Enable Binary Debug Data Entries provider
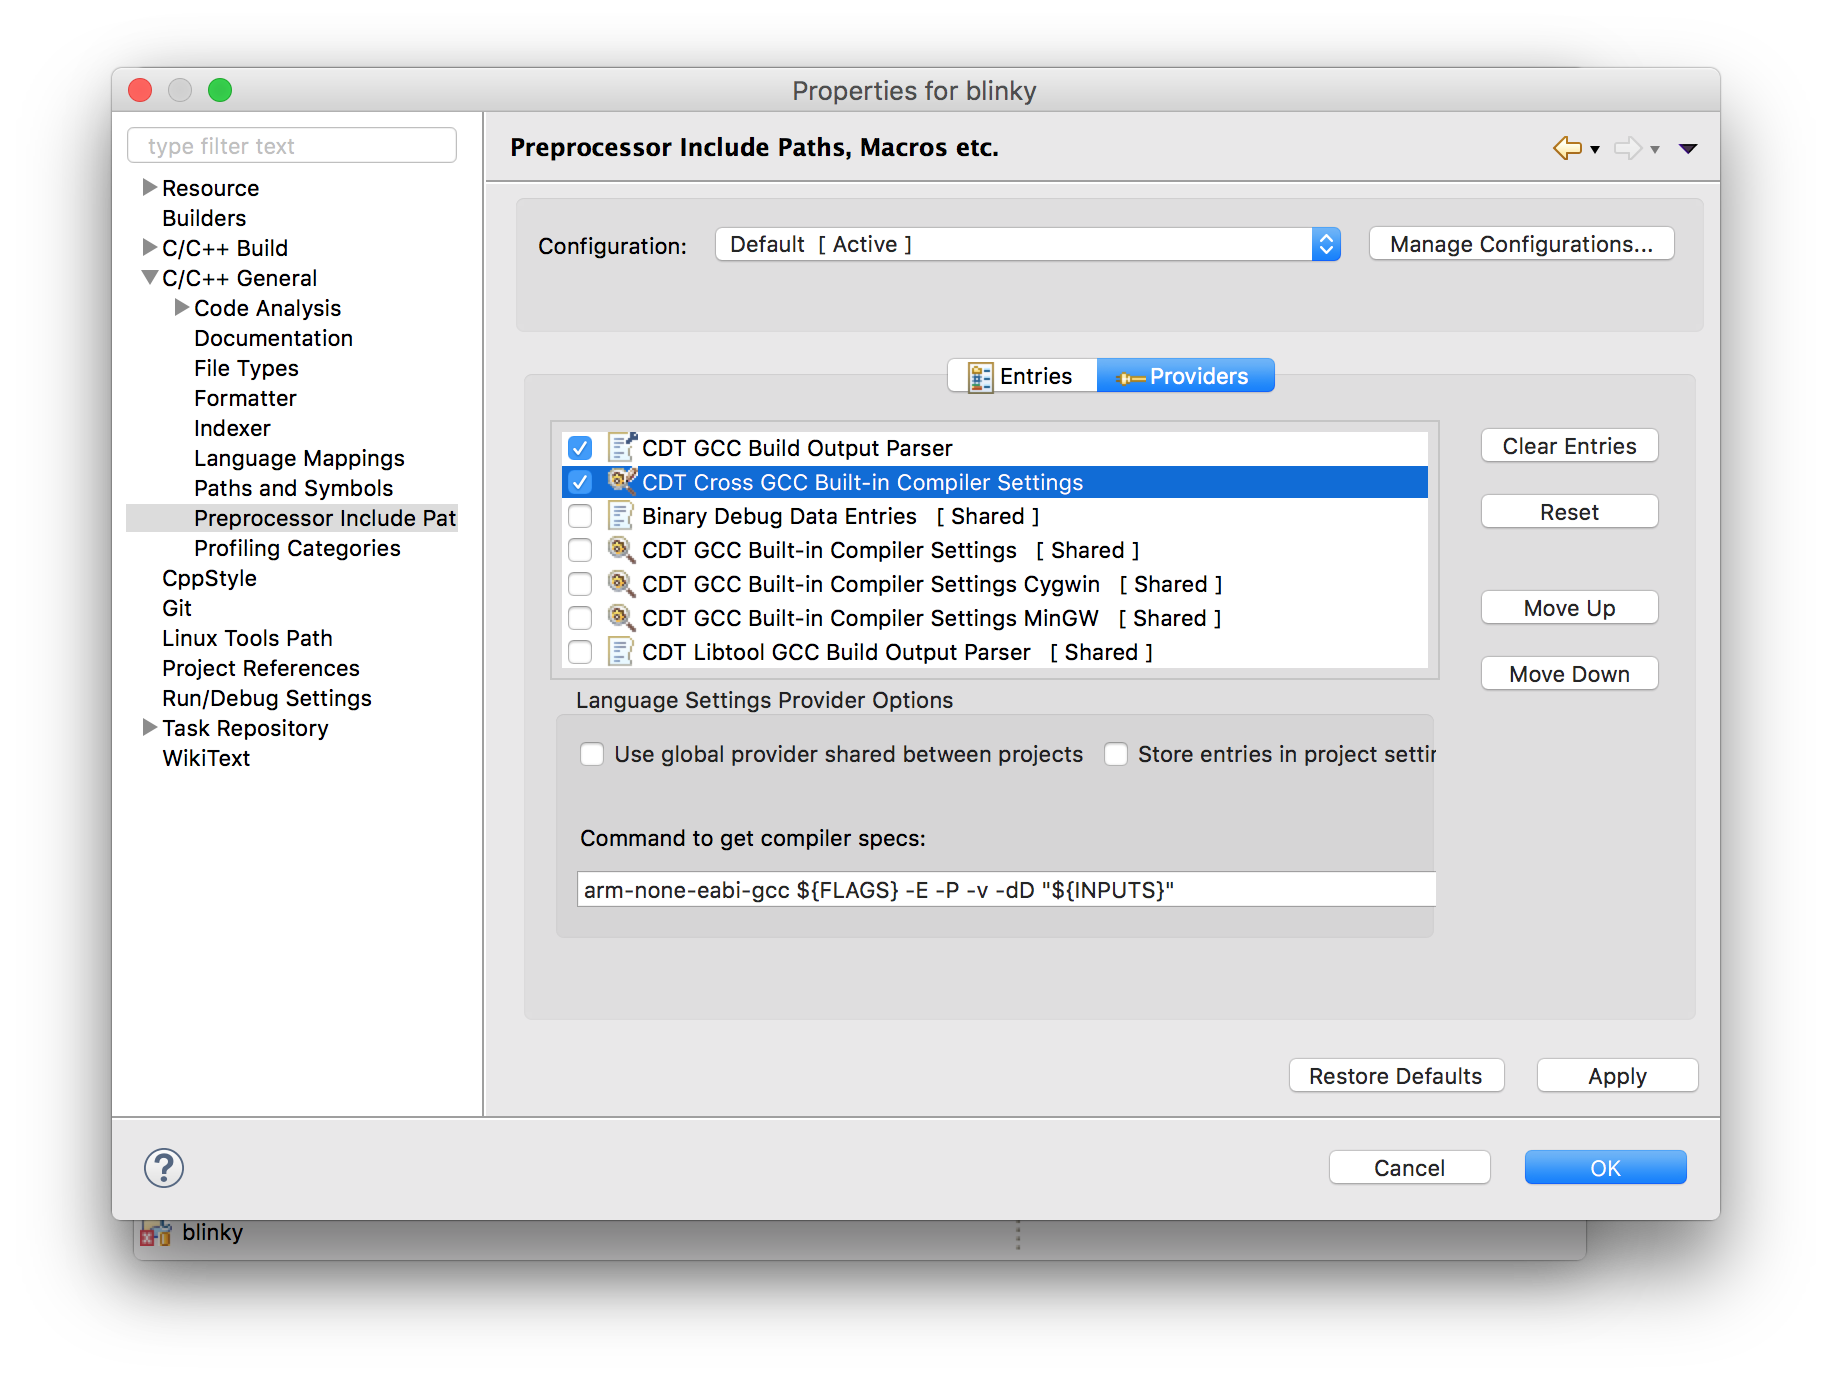Image resolution: width=1832 pixels, height=1380 pixels. click(x=580, y=516)
